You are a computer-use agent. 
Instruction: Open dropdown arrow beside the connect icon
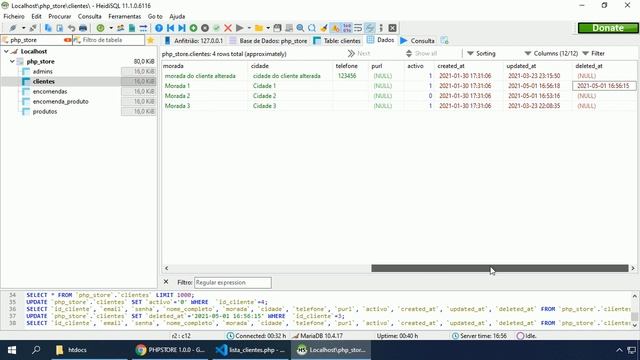click(23, 28)
